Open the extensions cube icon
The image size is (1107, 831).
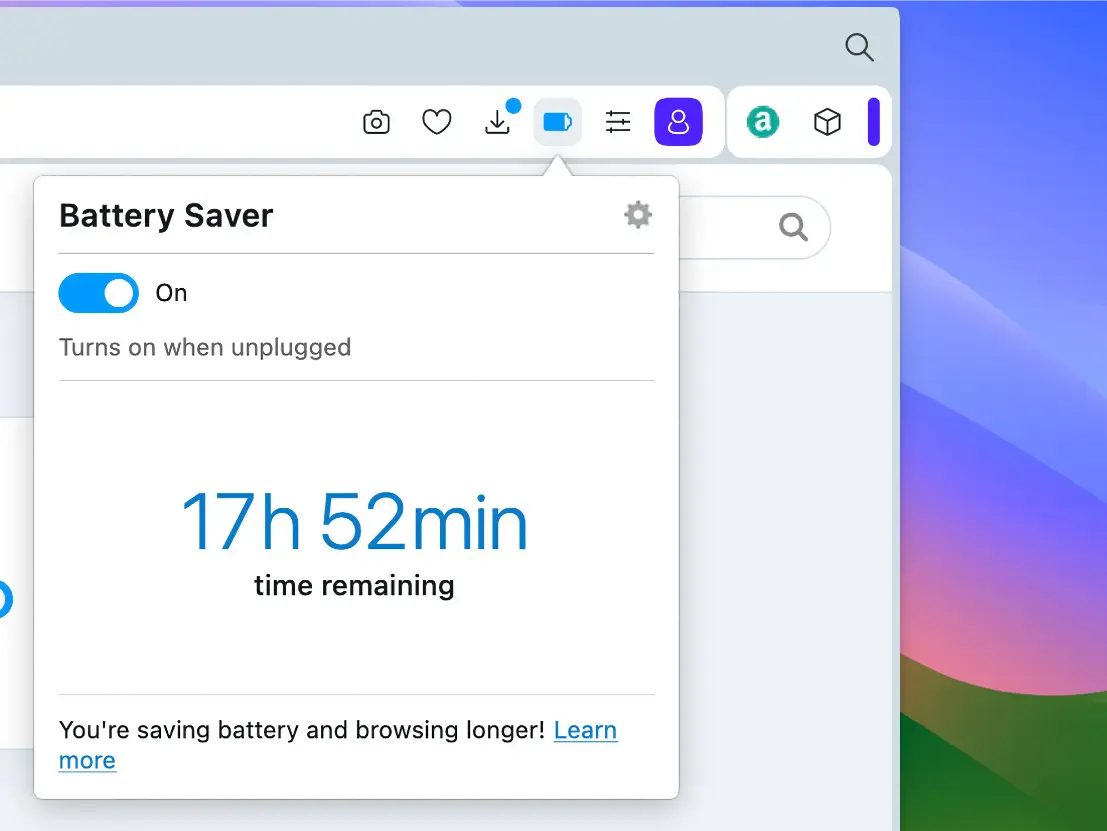[x=827, y=121]
